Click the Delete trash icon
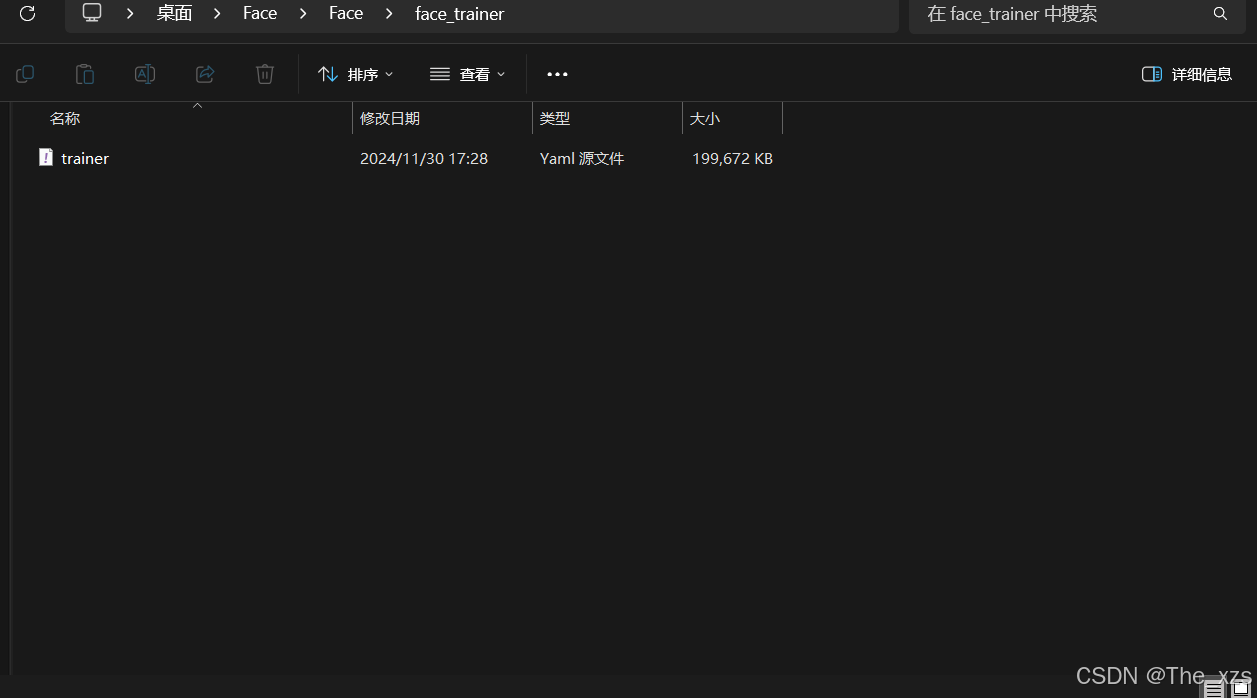Screen dimensions: 1257x698 [x=265, y=74]
